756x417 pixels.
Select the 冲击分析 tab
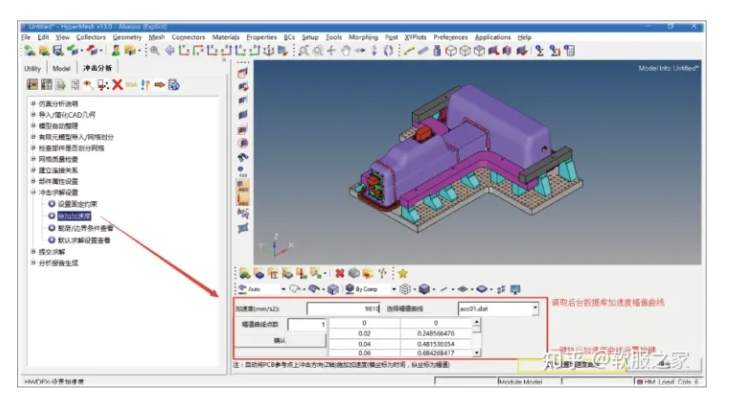98,68
